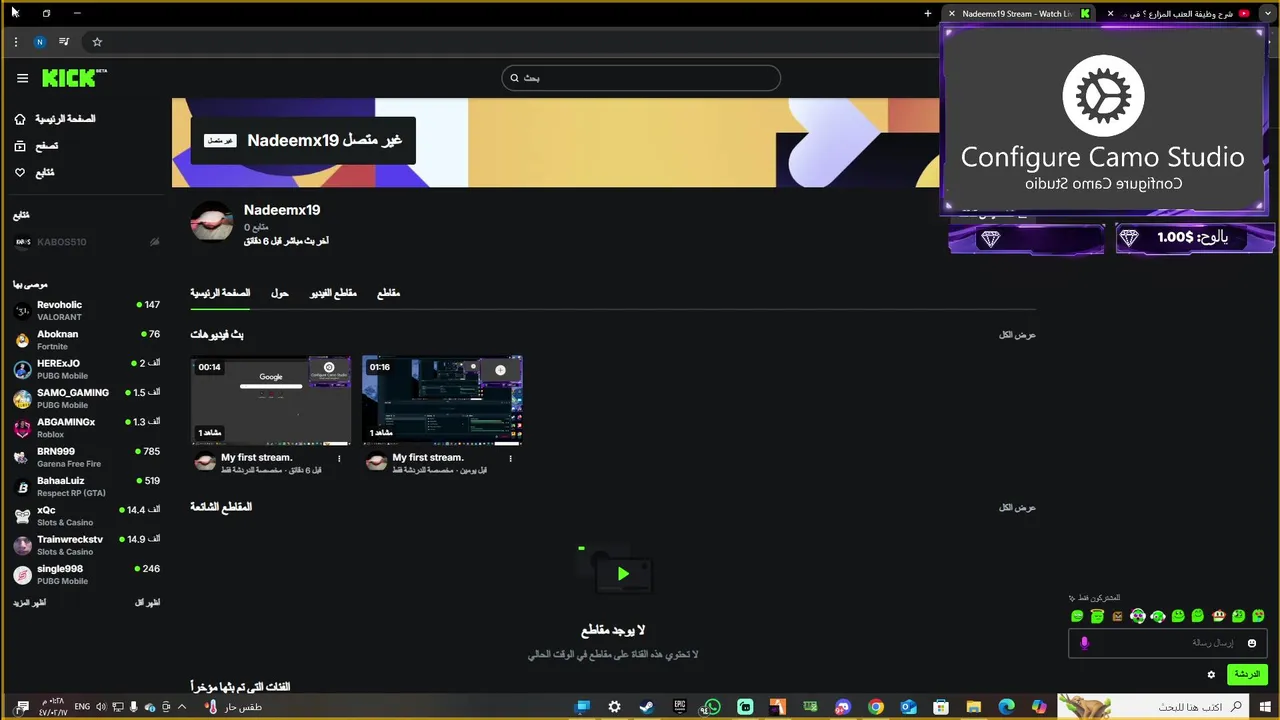Select the Video clips tab
Screen dimensions: 1280x720
pyautogui.click(x=333, y=293)
